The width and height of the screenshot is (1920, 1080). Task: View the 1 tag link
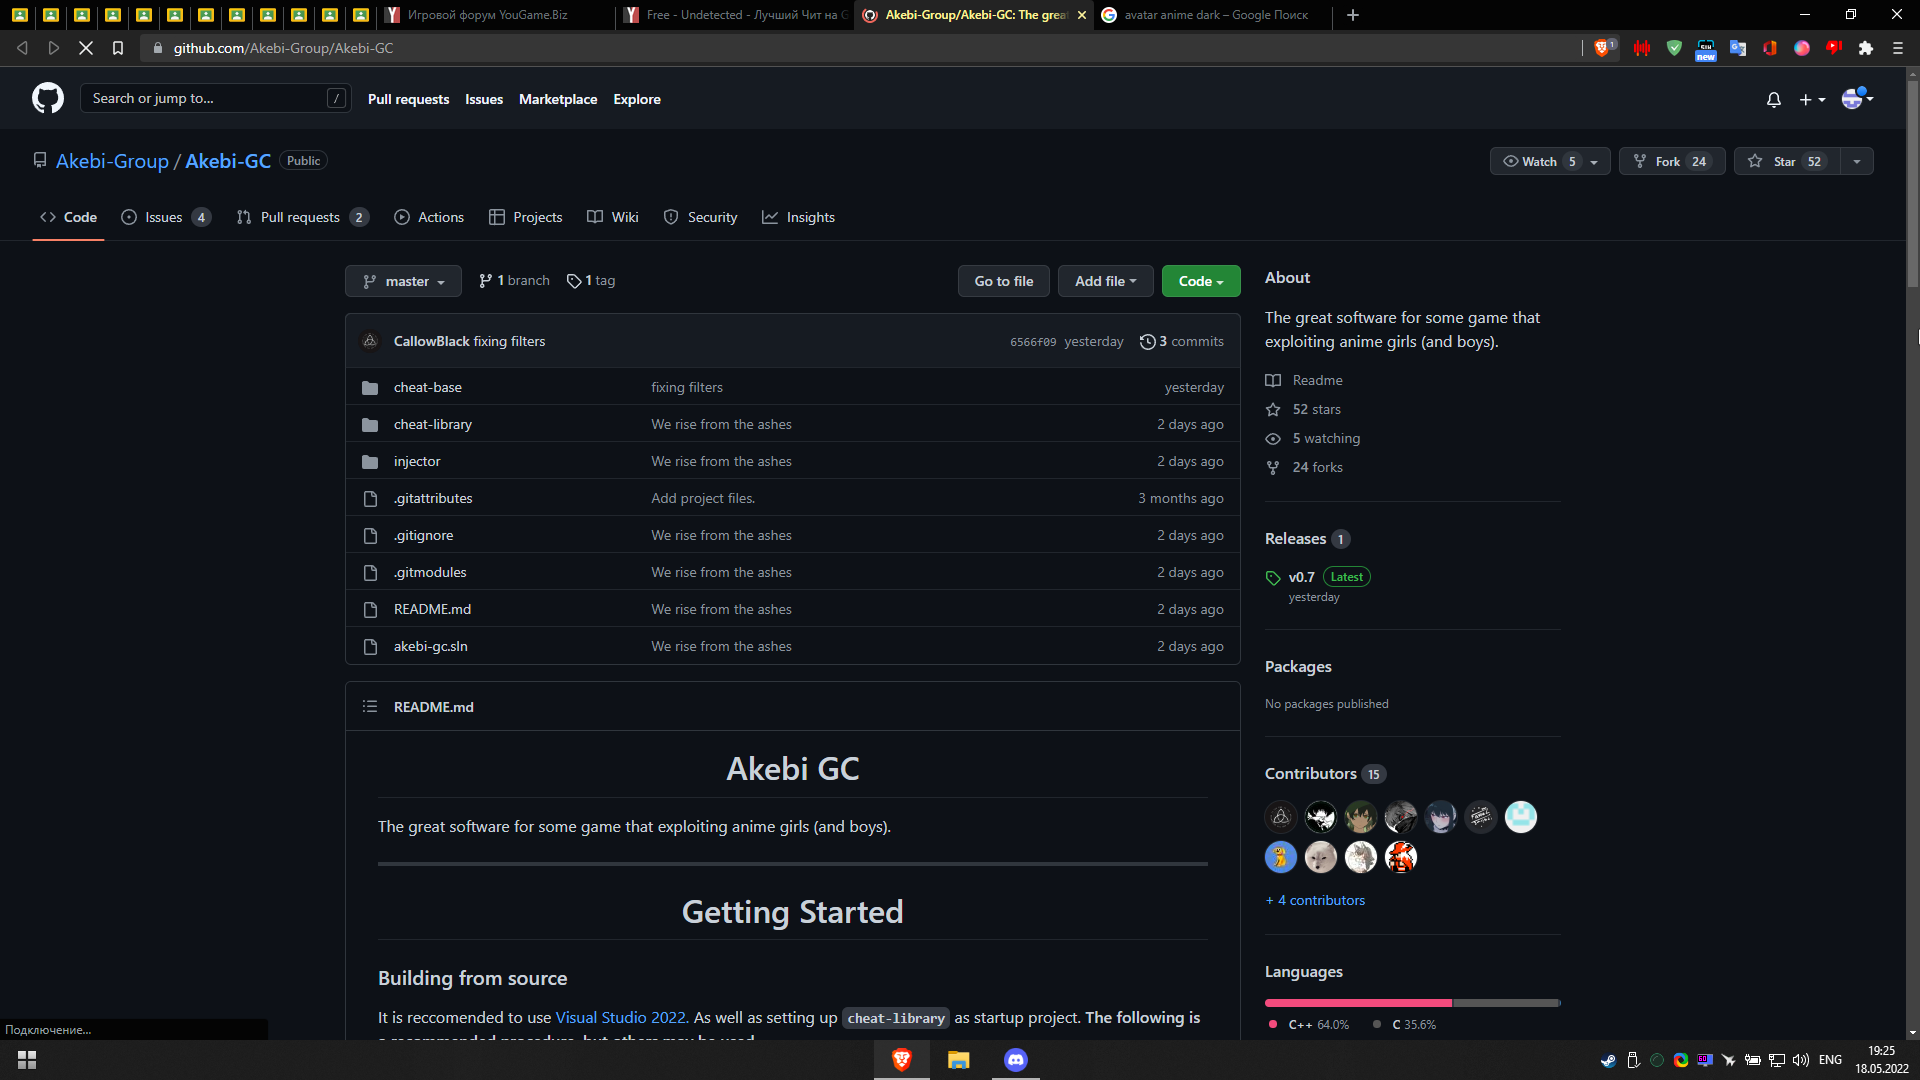click(x=591, y=281)
